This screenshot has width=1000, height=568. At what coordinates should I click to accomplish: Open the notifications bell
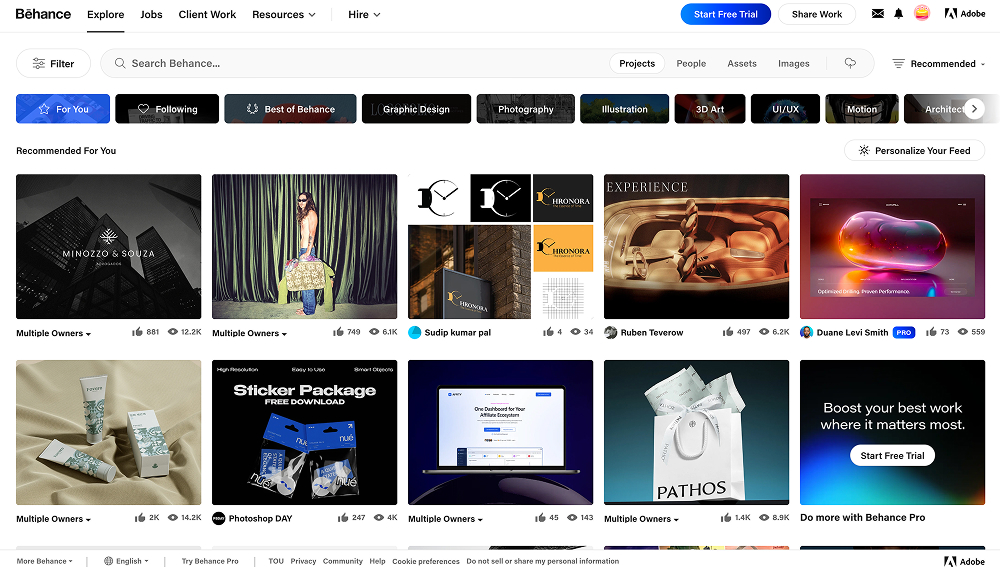899,13
